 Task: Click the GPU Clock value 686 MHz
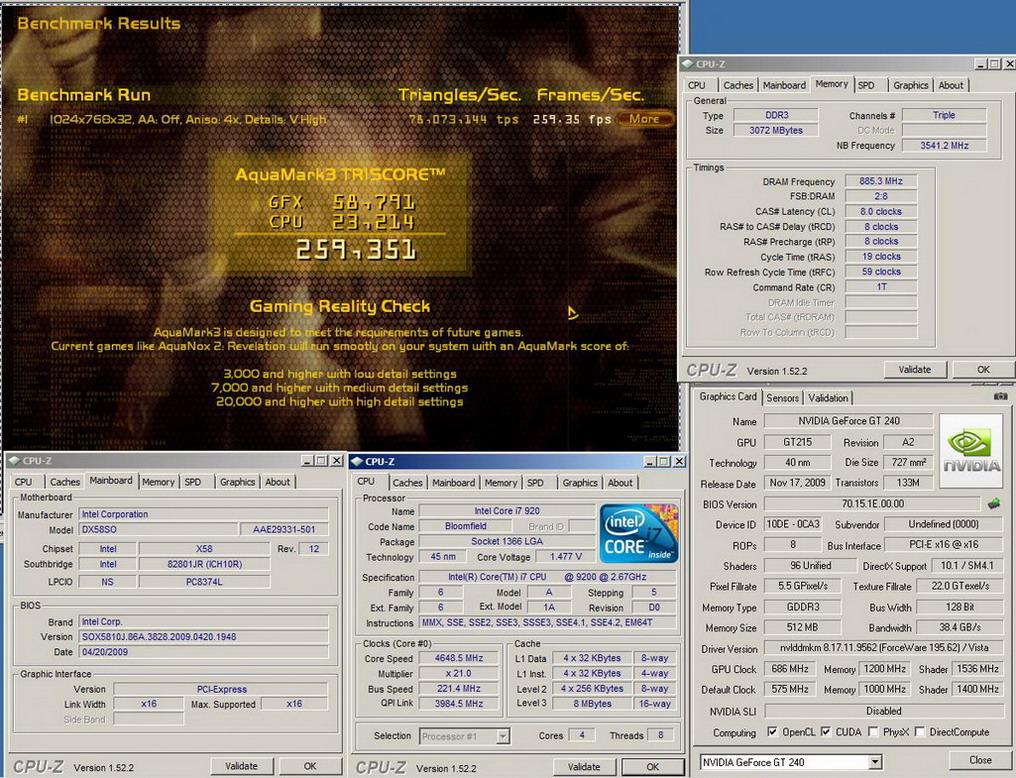(x=790, y=668)
